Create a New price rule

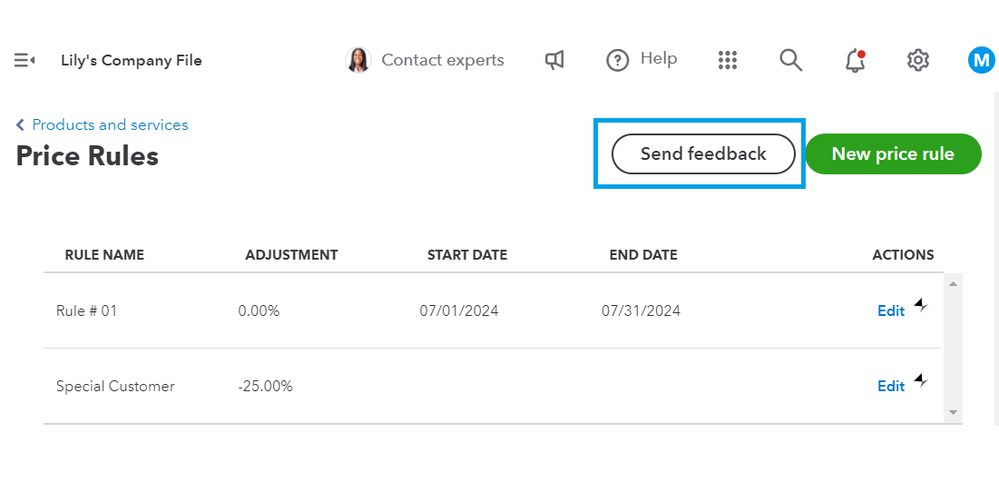(893, 154)
